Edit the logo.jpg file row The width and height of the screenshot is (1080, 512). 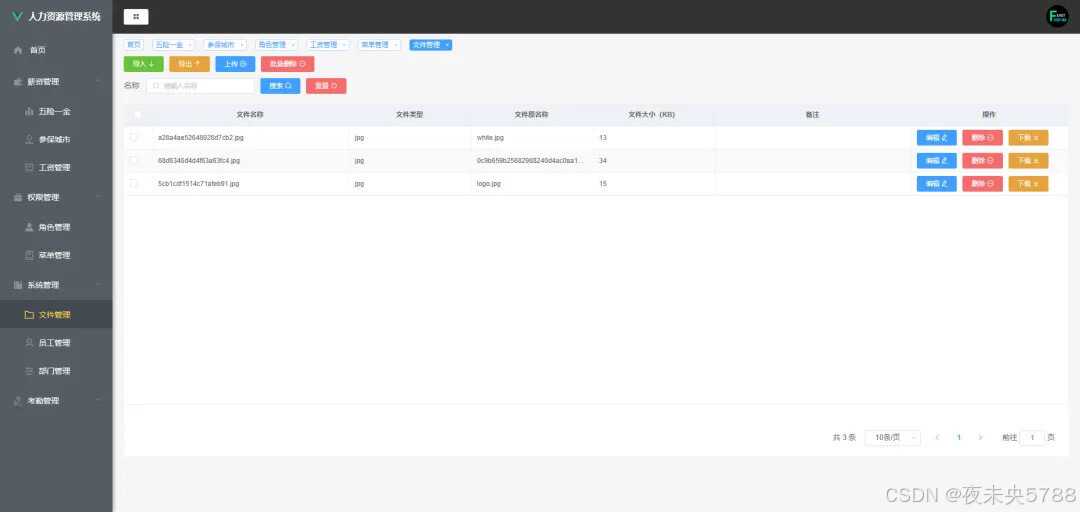tap(937, 184)
